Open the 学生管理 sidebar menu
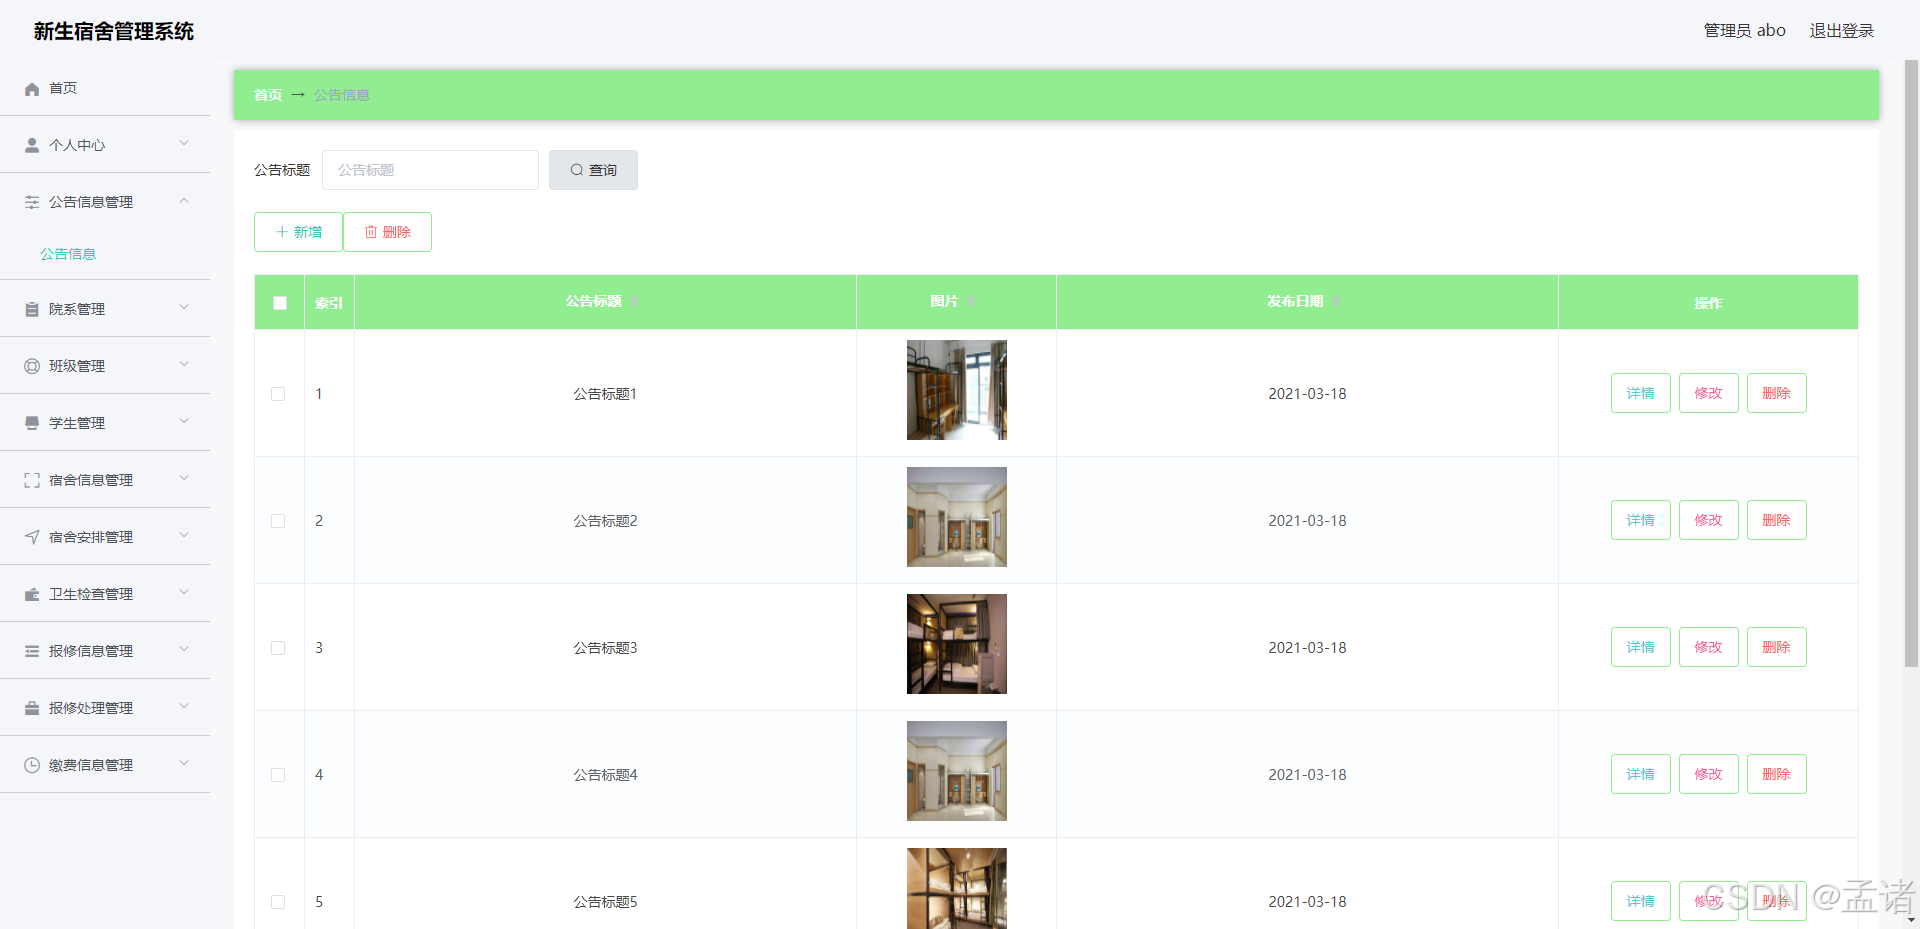The height and width of the screenshot is (929, 1920). [105, 423]
